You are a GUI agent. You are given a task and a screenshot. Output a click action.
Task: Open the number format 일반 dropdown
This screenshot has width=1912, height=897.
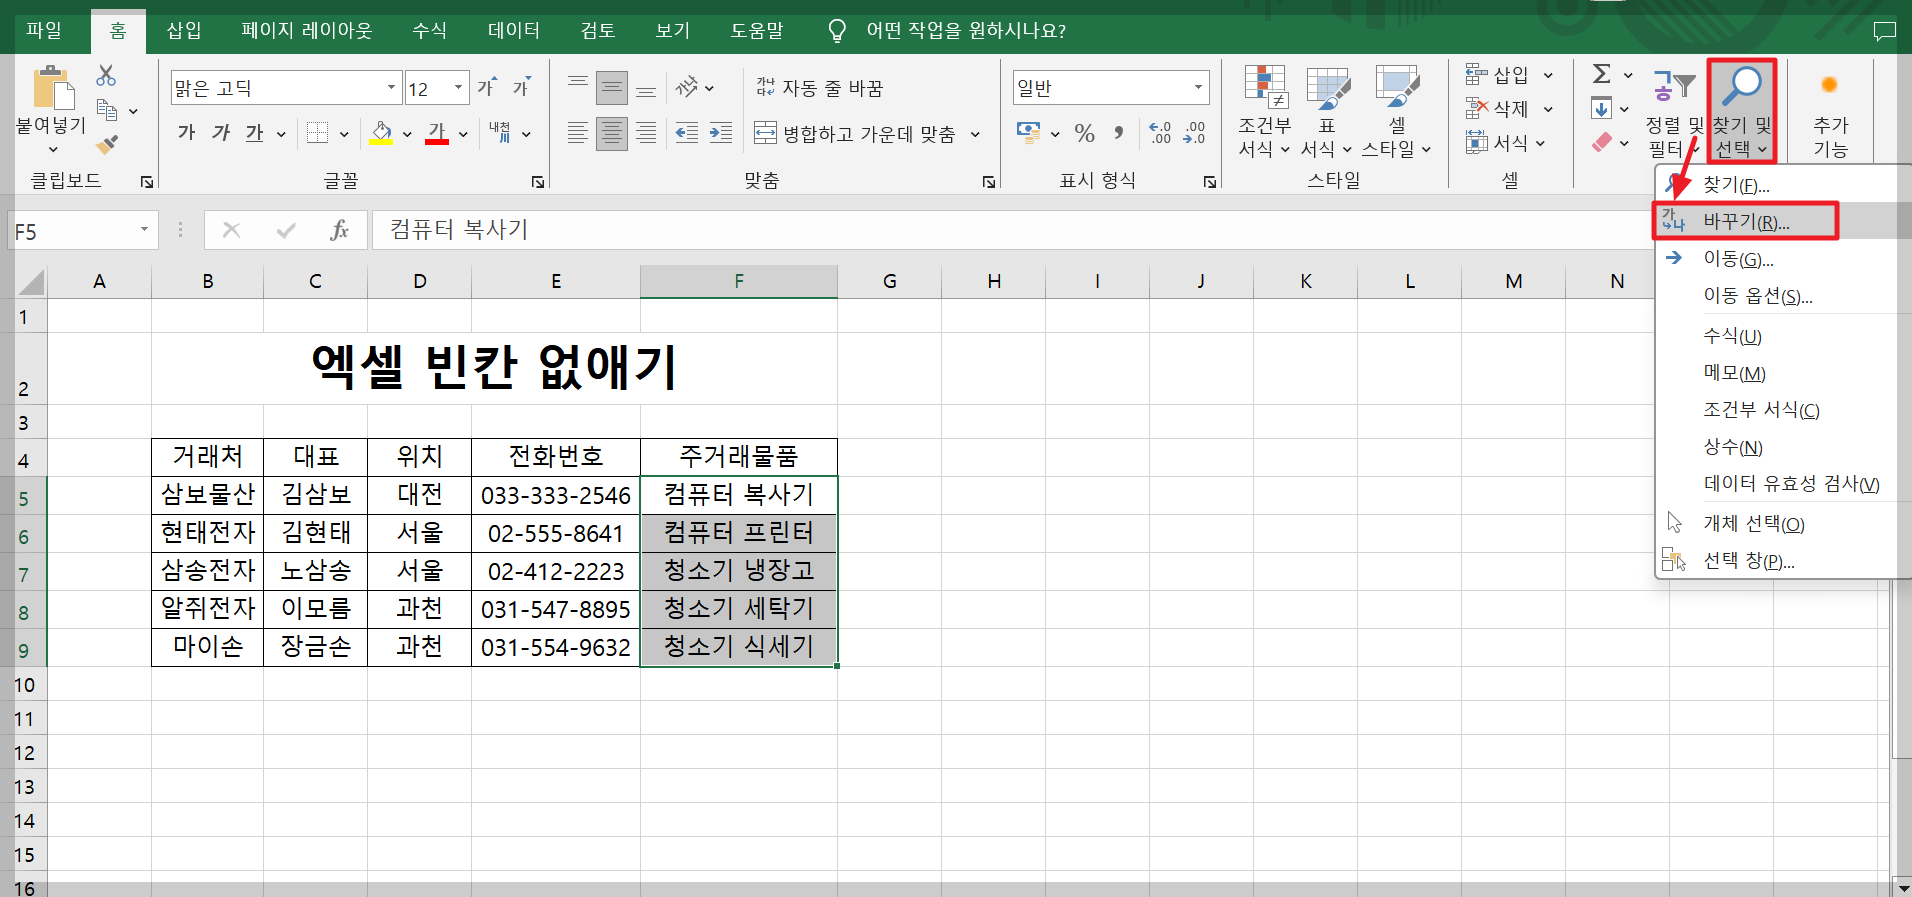[1198, 88]
